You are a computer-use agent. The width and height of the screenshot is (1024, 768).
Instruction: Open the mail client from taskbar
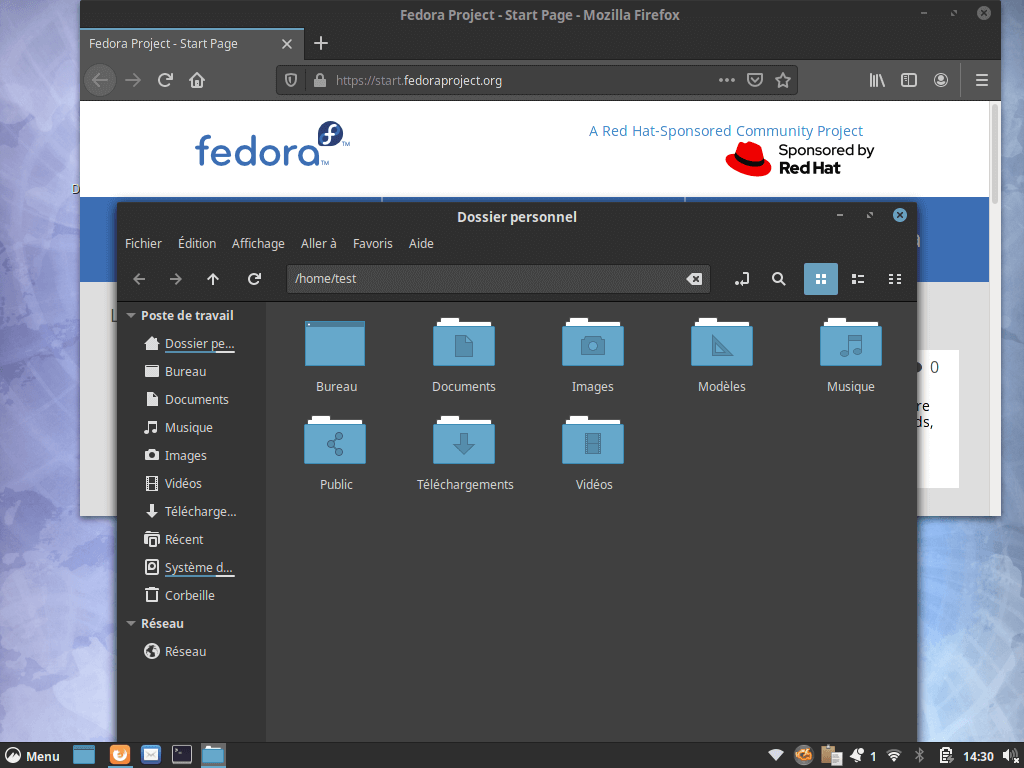point(151,755)
